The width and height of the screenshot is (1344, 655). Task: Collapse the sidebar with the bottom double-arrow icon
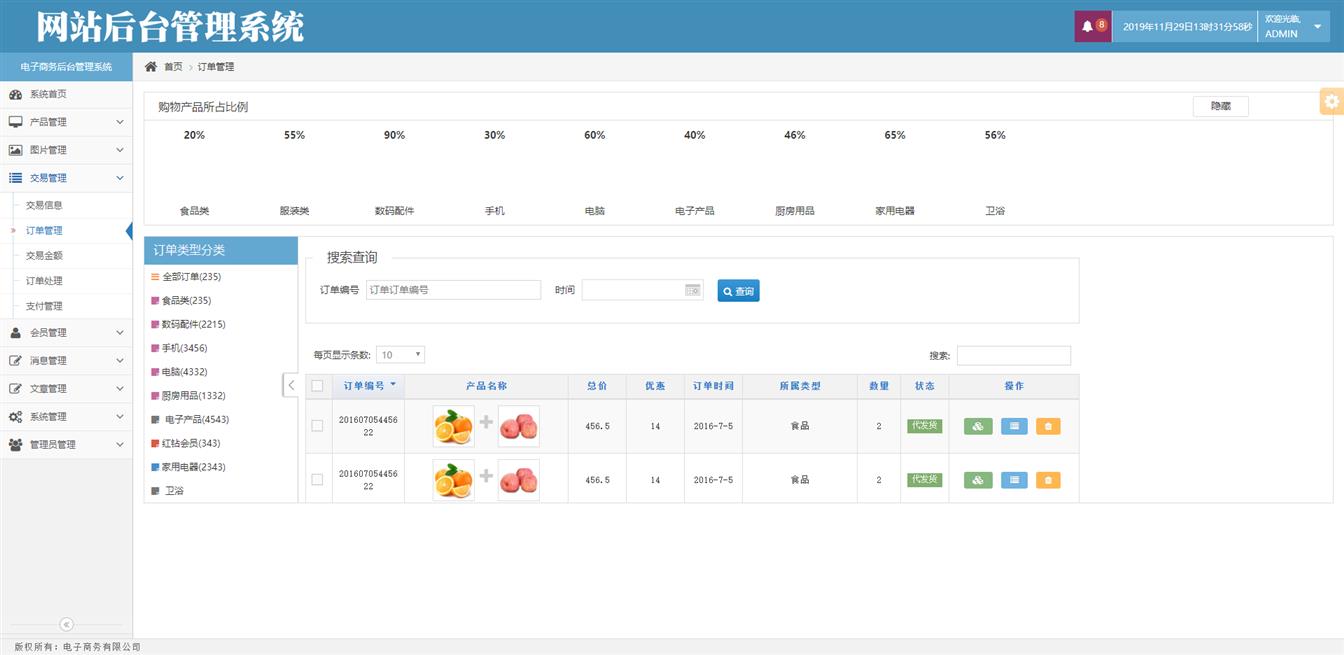point(66,624)
